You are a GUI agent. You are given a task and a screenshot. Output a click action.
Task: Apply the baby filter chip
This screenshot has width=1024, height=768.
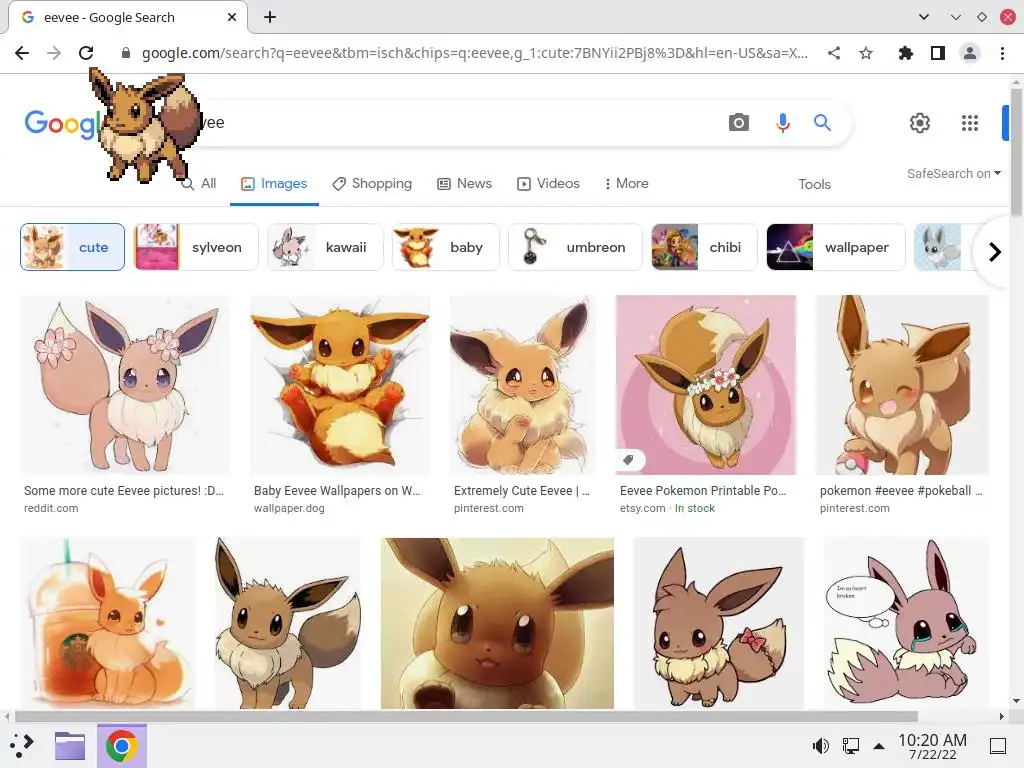pyautogui.click(x=445, y=247)
